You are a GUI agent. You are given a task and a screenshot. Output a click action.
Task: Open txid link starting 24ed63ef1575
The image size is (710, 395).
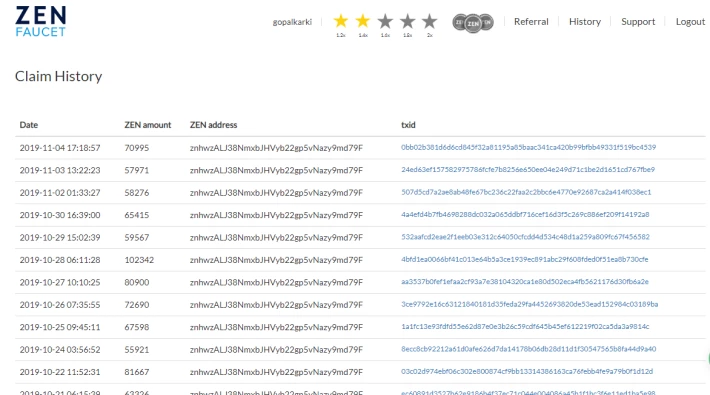528,169
